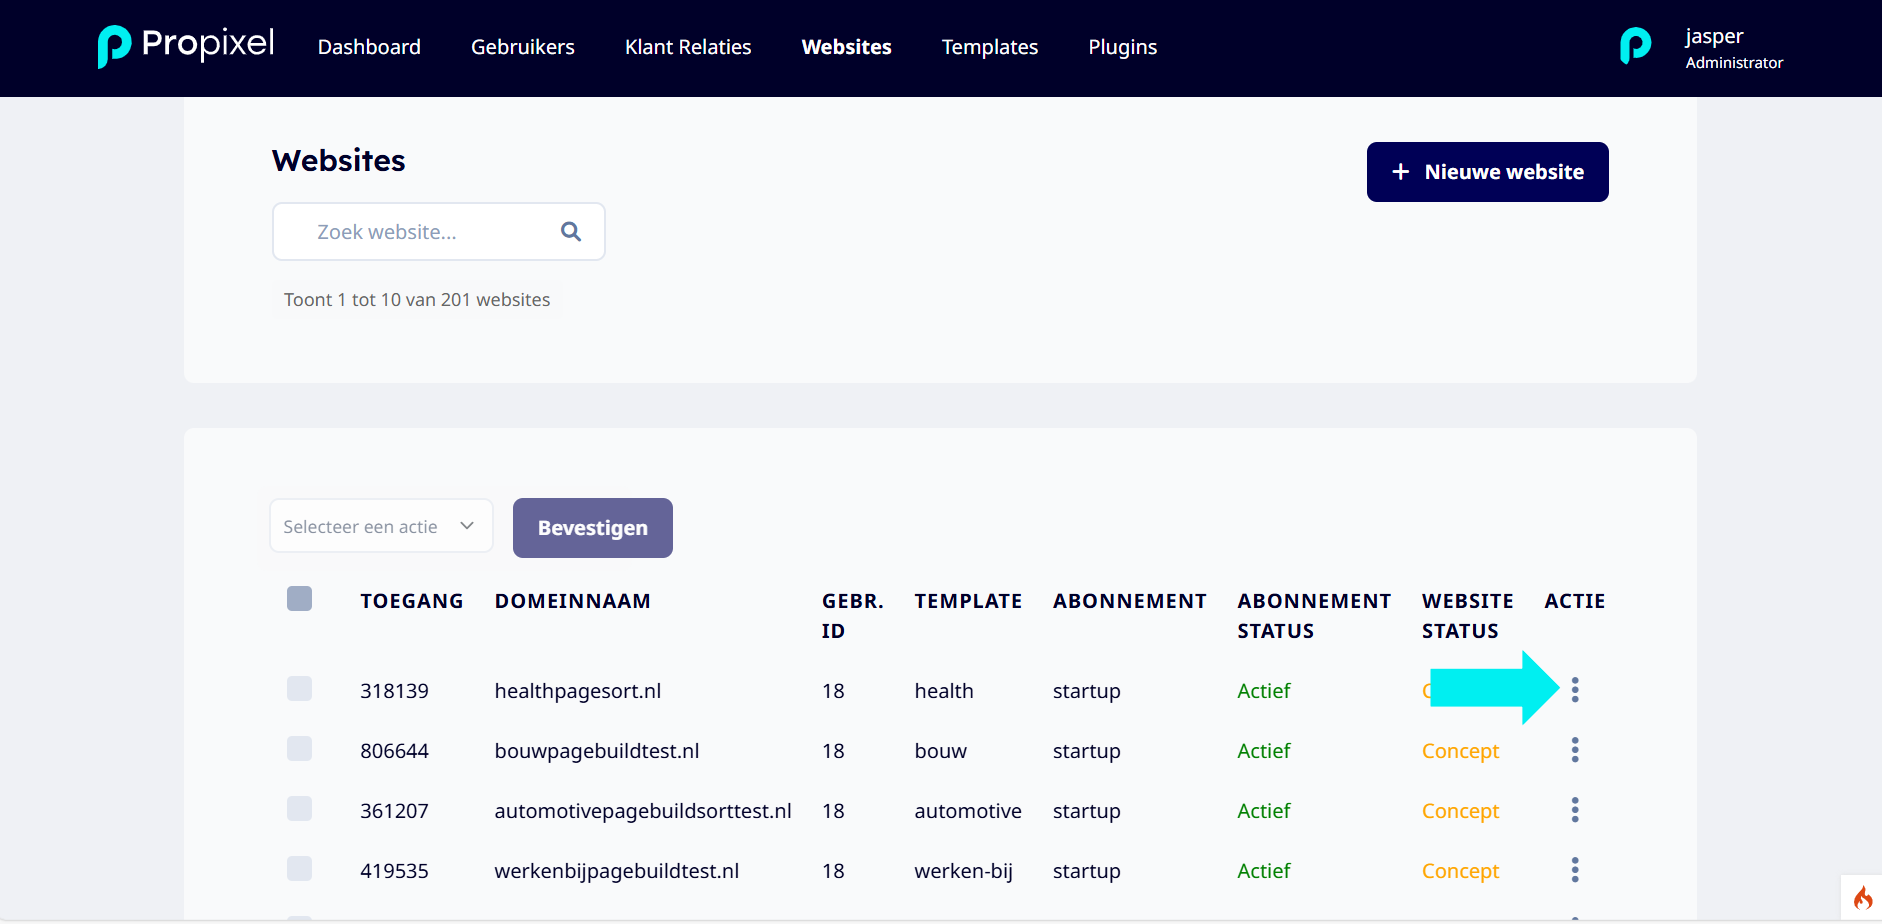Click the Concept status of automotivepagebuildsorttest.nl

(x=1460, y=811)
